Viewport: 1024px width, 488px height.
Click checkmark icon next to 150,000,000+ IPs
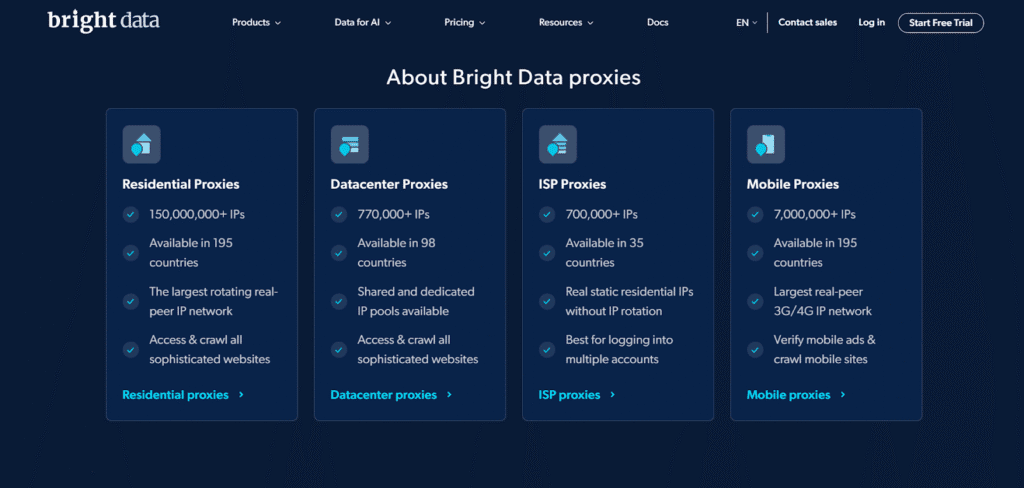130,214
